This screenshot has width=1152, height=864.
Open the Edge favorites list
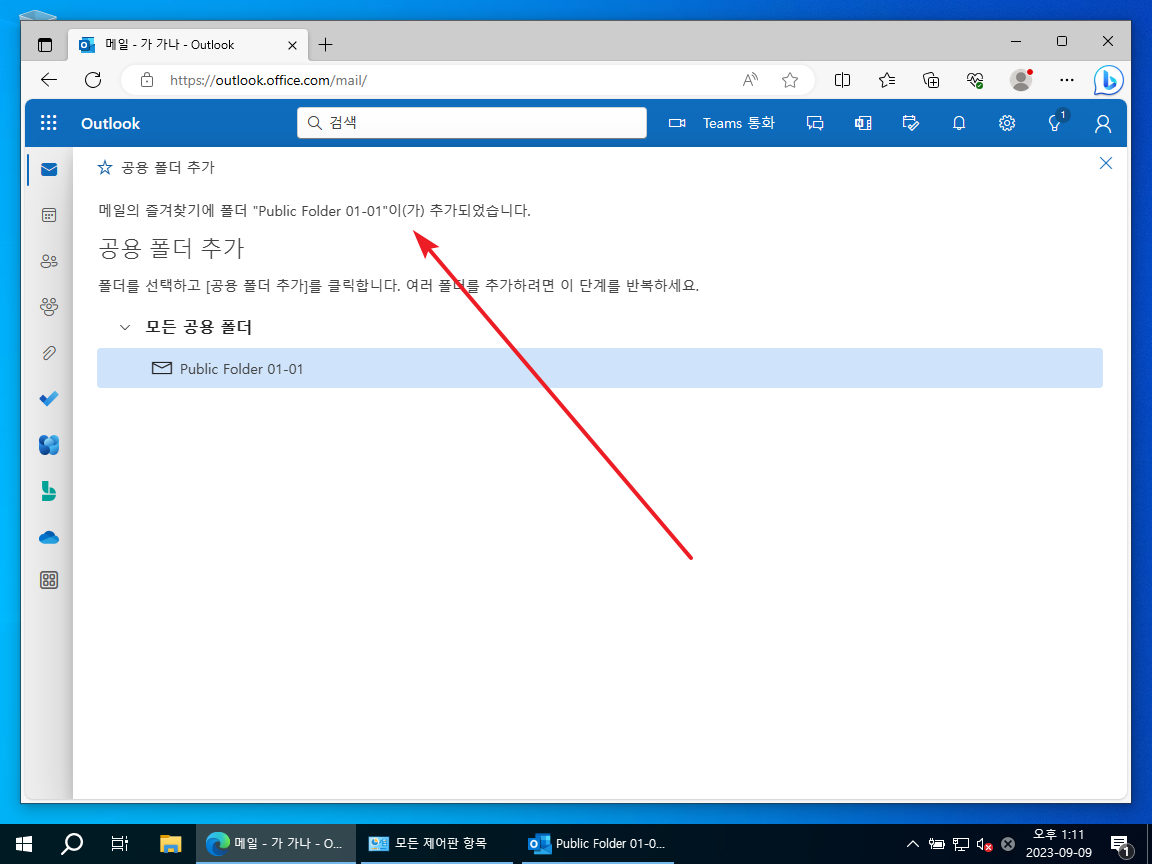(x=887, y=80)
